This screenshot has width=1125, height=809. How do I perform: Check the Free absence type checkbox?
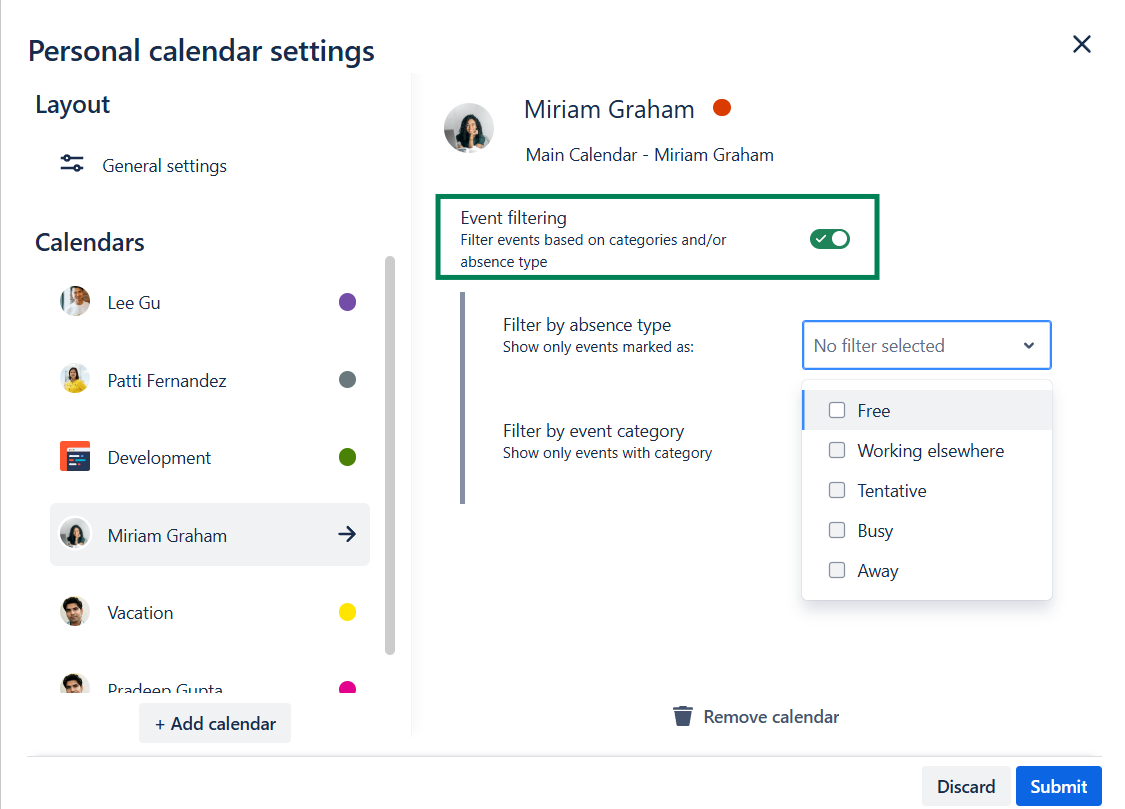tap(837, 410)
